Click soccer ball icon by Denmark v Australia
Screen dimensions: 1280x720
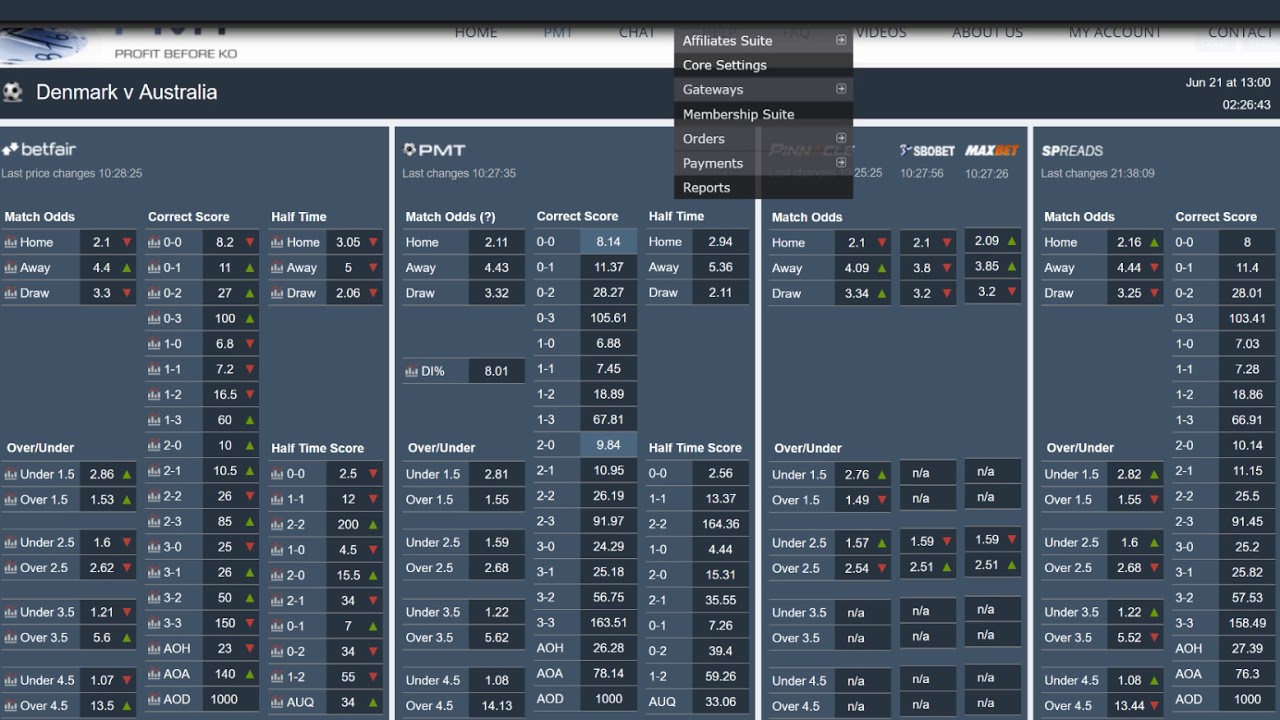[x=13, y=92]
